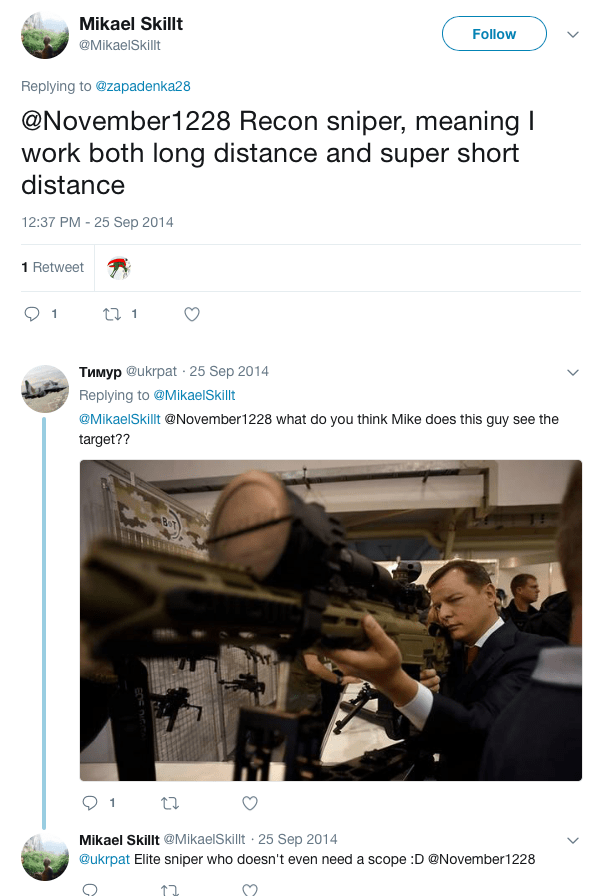The width and height of the screenshot is (610, 896).
Task: Reply to the elite sniper comment
Action: pyautogui.click(x=89, y=888)
